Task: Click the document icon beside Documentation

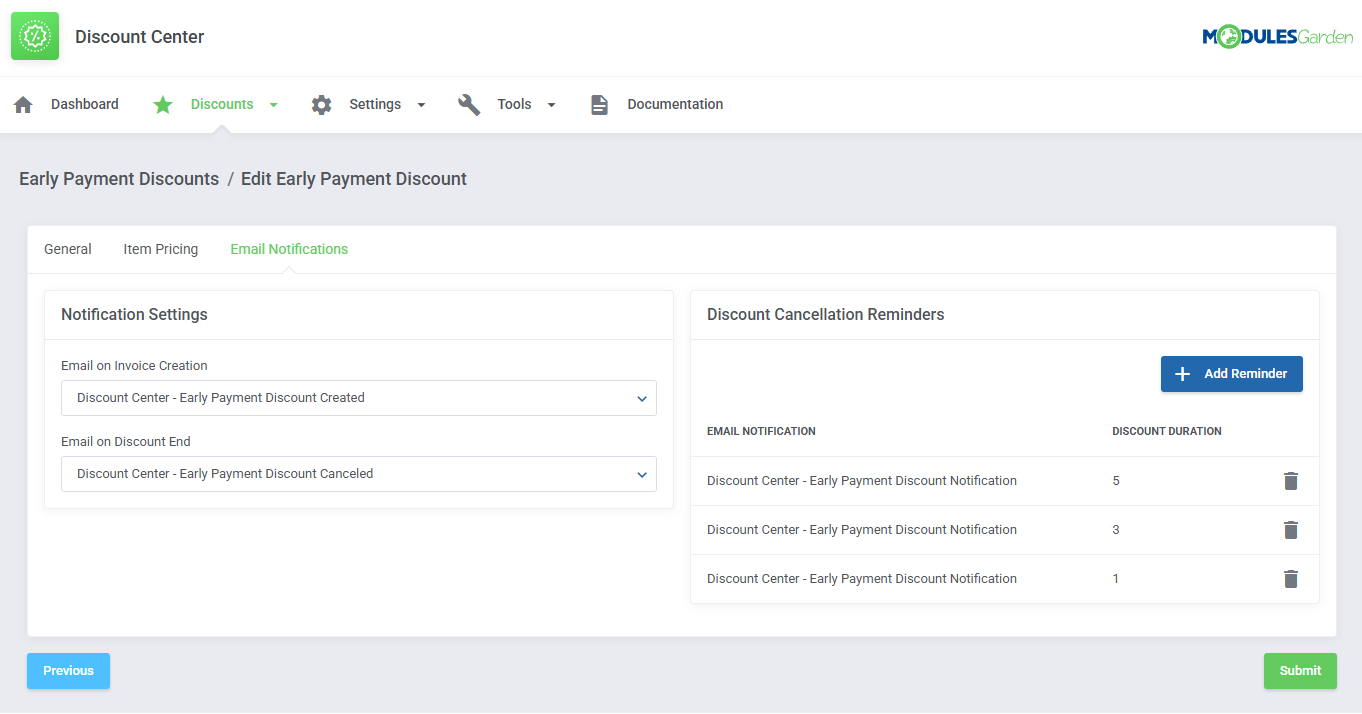Action: click(x=599, y=104)
